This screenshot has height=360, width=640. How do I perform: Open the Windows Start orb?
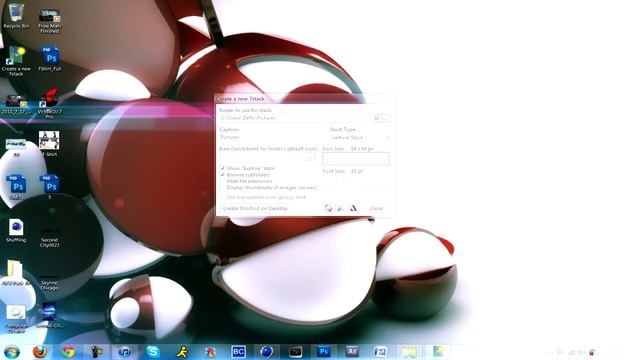(x=12, y=351)
